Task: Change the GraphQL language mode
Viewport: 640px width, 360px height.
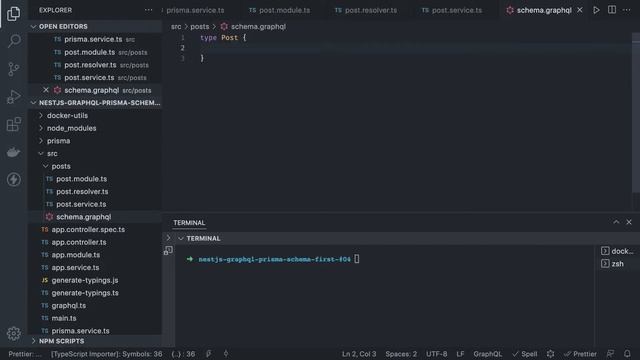Action: click(487, 354)
